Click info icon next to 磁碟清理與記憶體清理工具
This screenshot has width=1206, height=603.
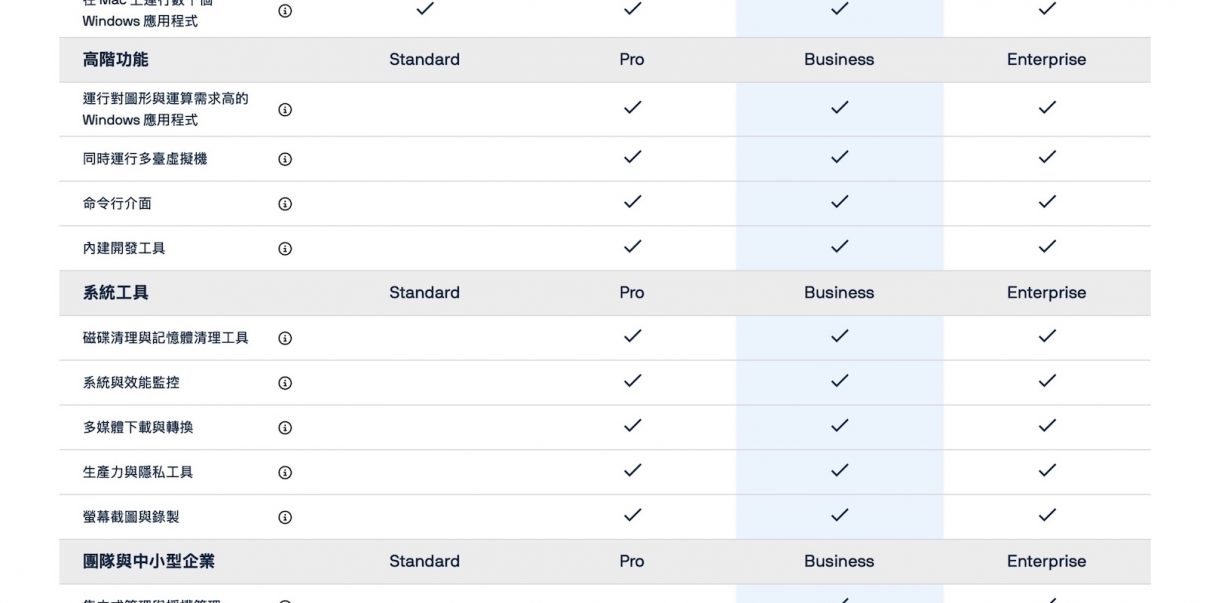(x=285, y=339)
